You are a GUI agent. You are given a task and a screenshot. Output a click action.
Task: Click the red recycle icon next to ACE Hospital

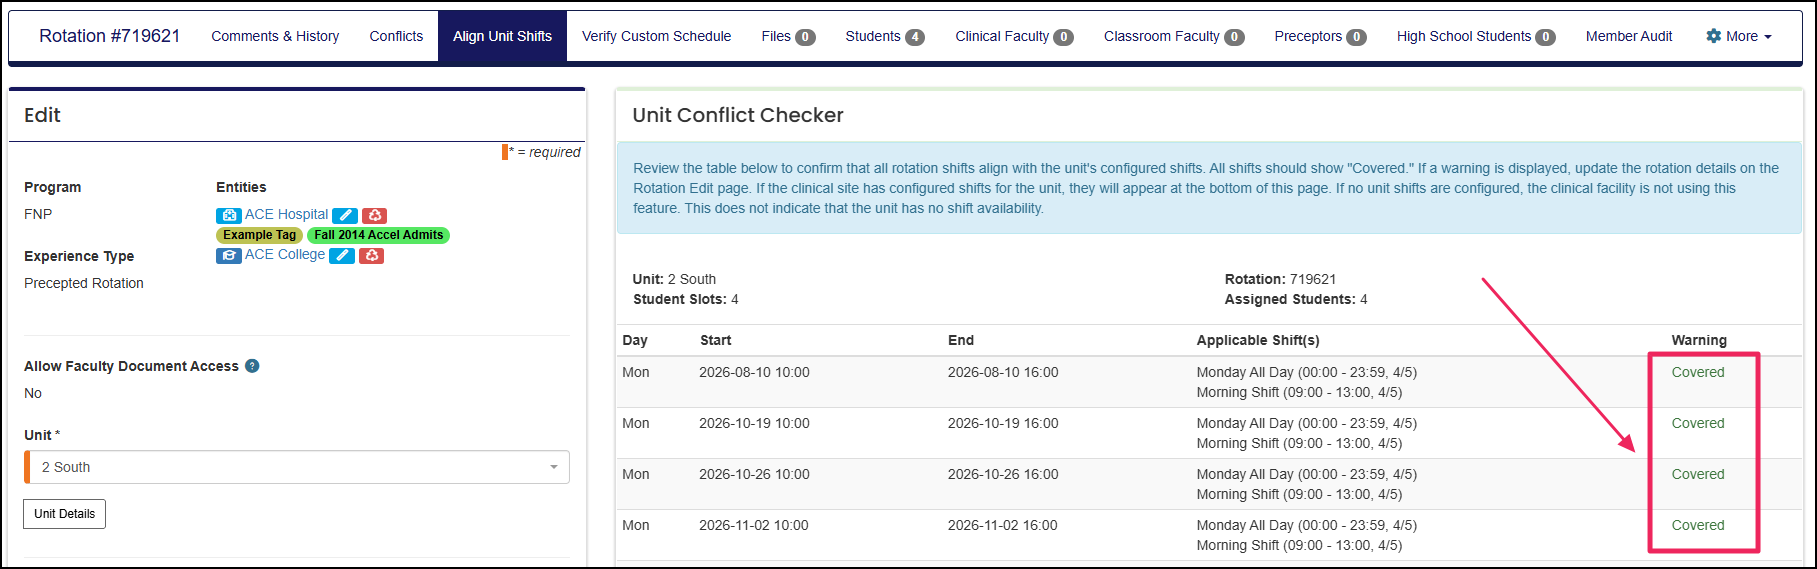click(x=374, y=215)
